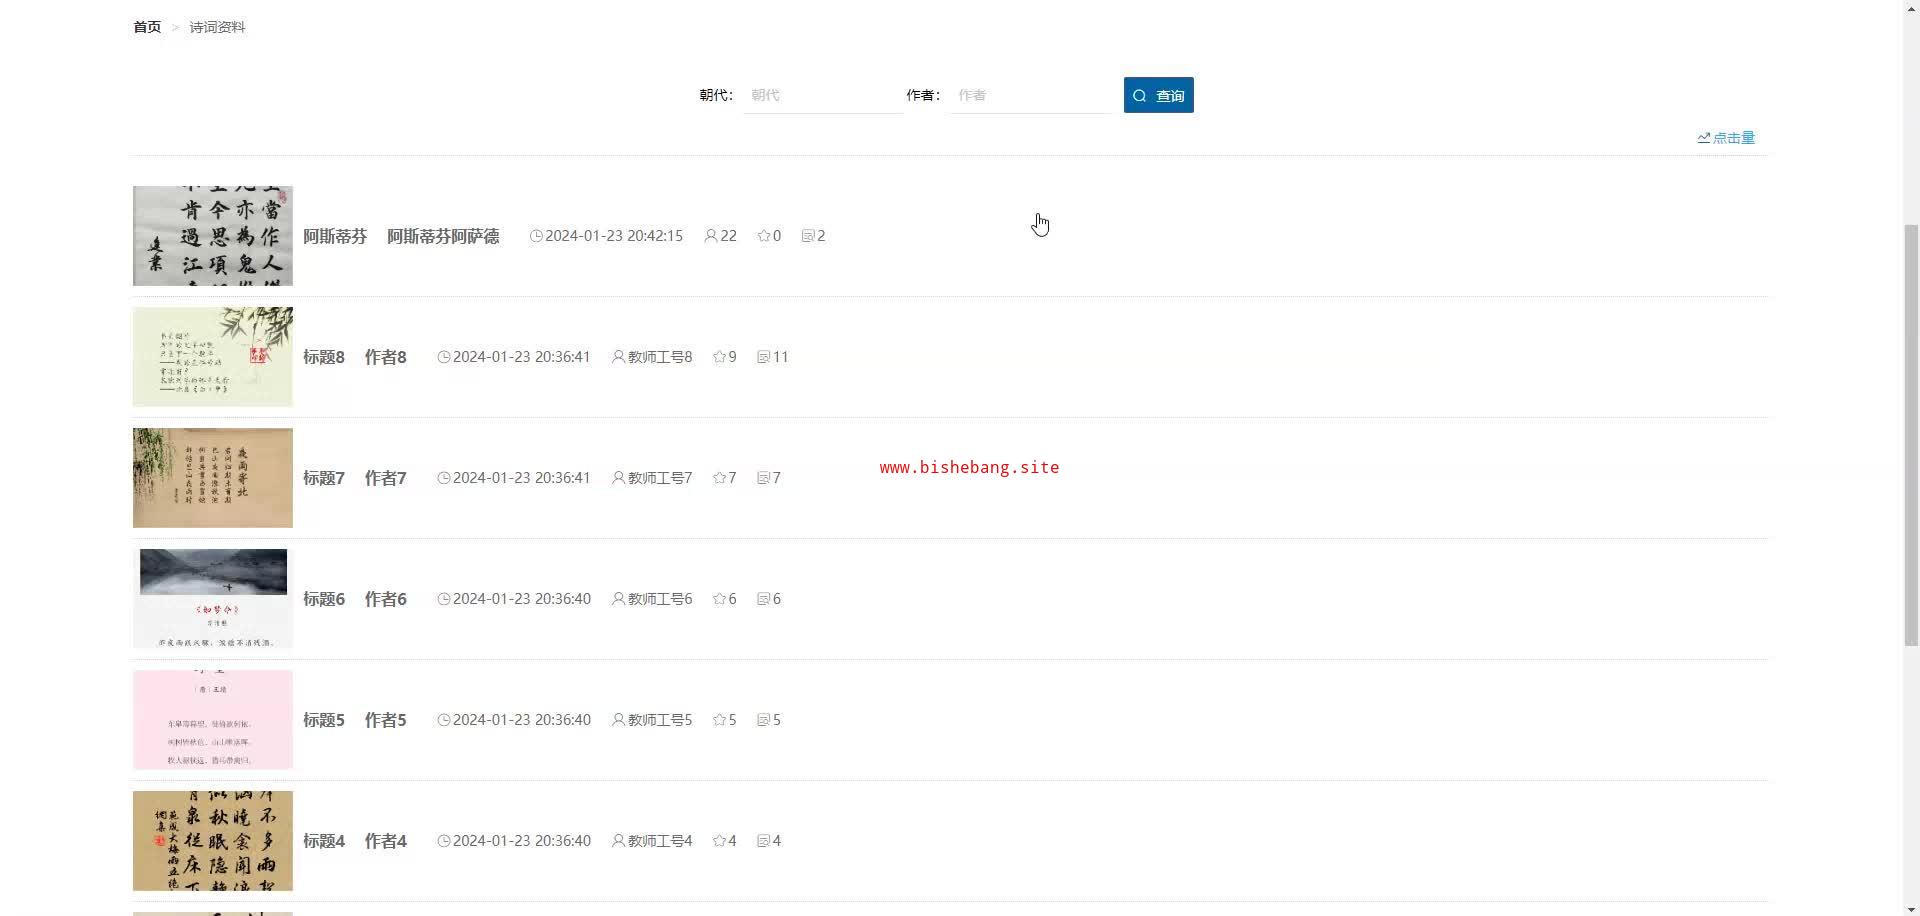Open the 标题6 ink landscape thumbnail
Image resolution: width=1920 pixels, height=916 pixels.
pos(213,599)
